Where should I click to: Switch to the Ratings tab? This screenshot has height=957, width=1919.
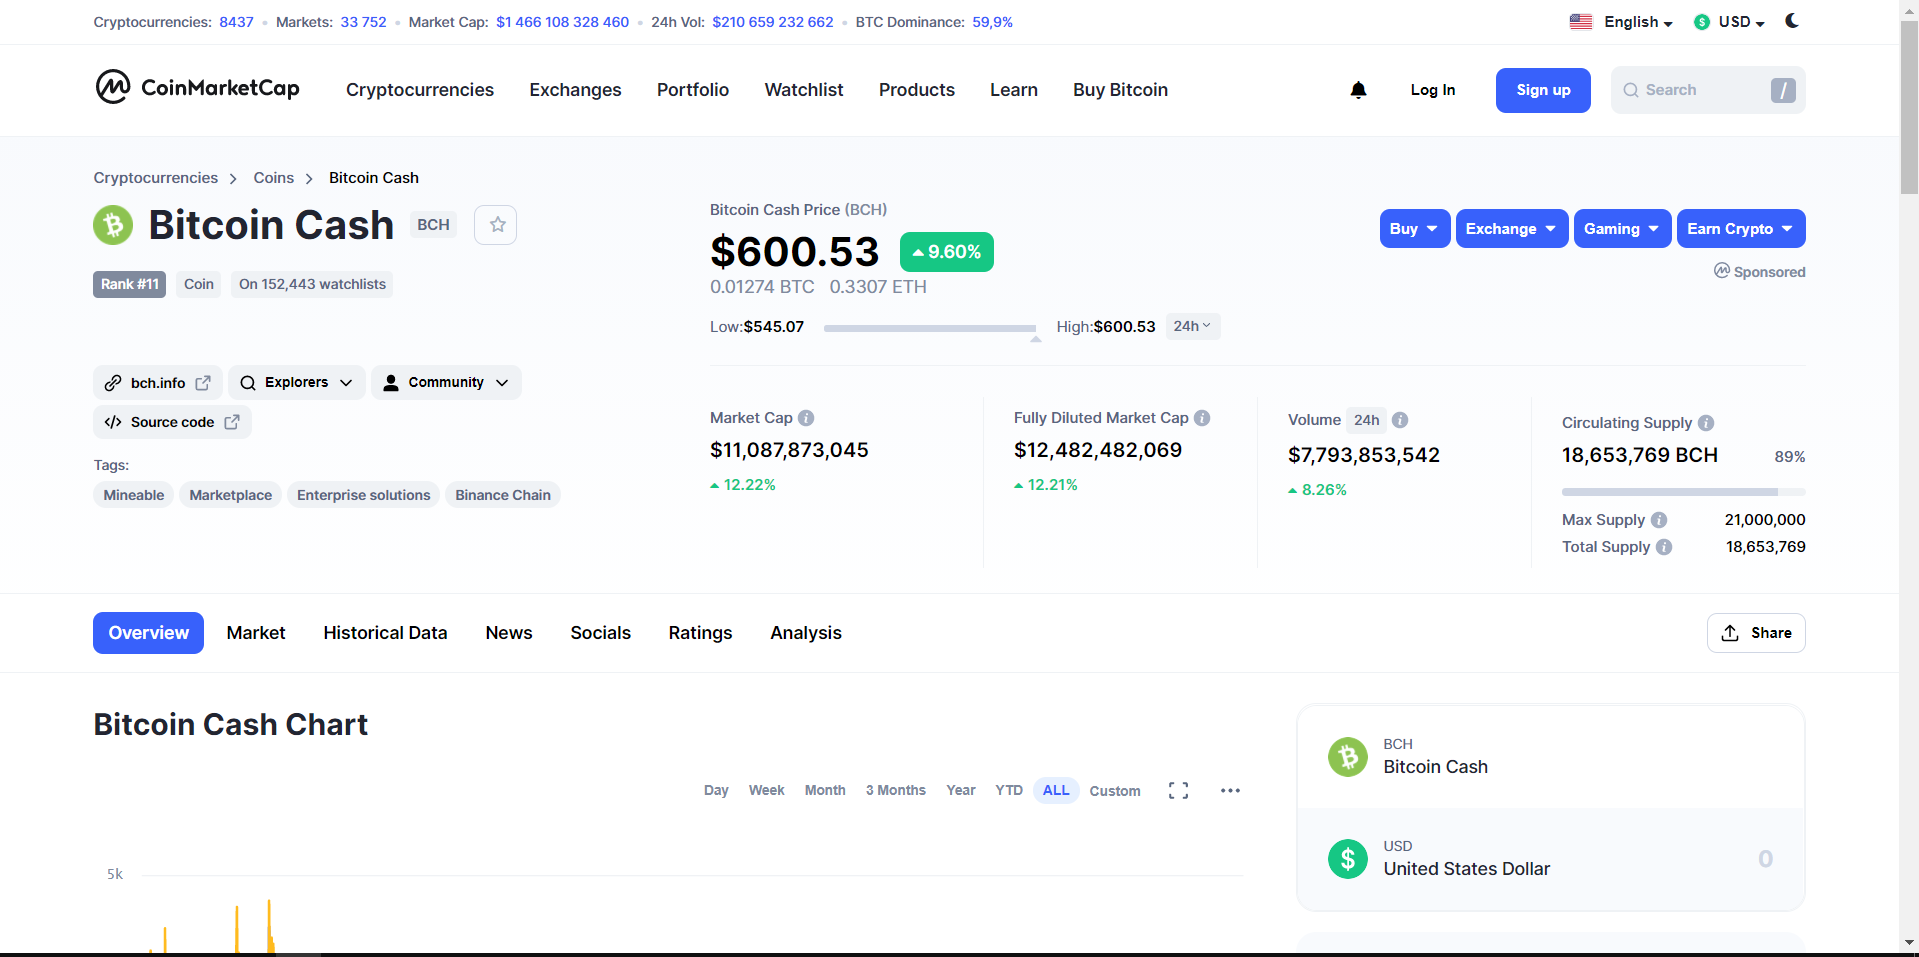click(x=700, y=633)
